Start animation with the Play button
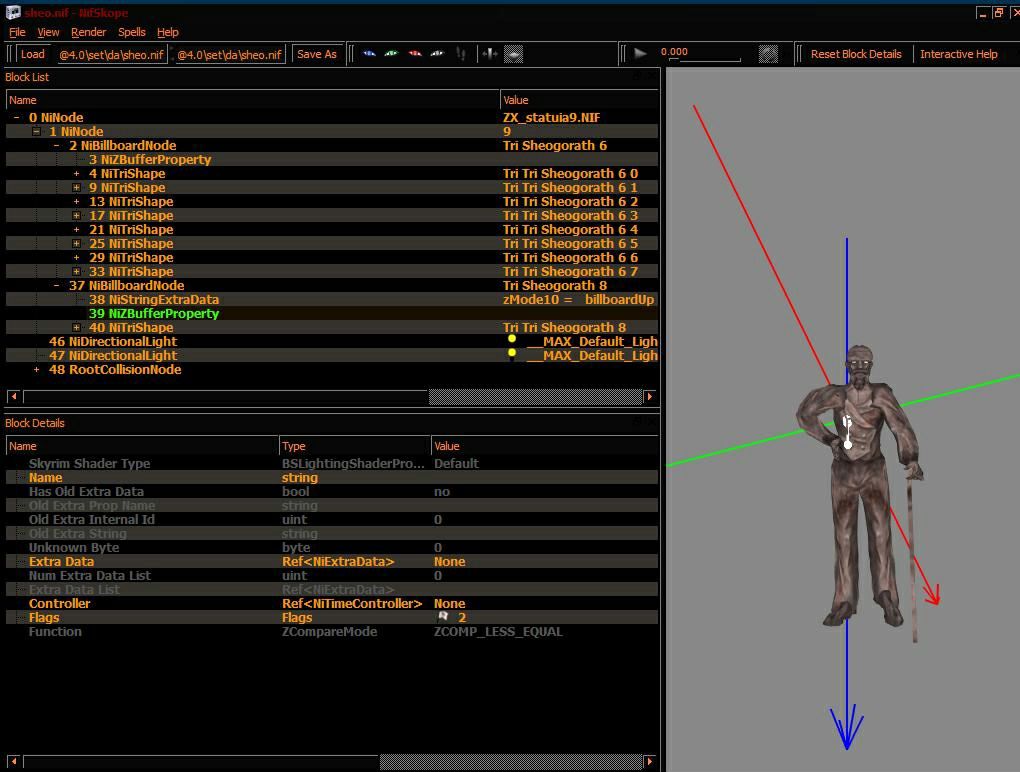The width and height of the screenshot is (1020, 772). pos(640,53)
